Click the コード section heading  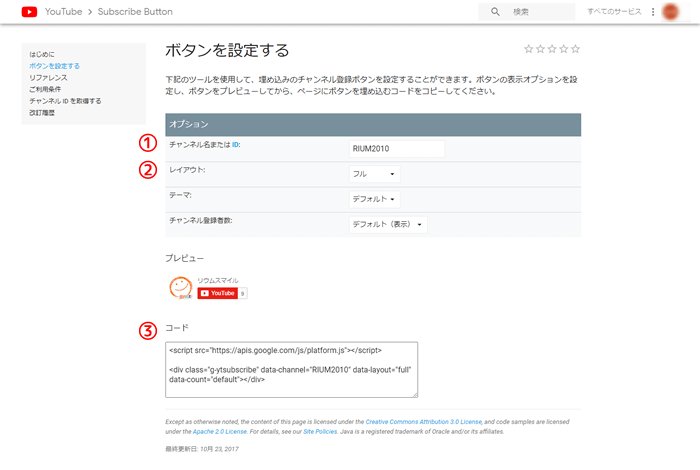[x=177, y=328]
